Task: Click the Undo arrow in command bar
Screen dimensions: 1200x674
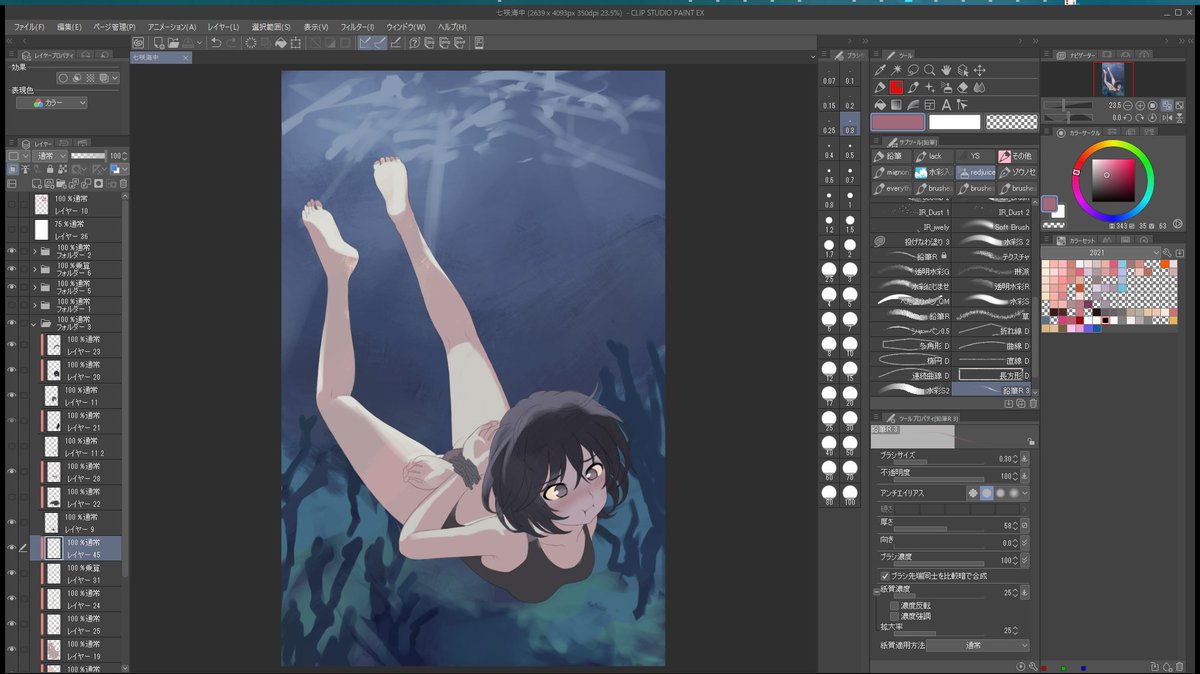Action: (217, 42)
